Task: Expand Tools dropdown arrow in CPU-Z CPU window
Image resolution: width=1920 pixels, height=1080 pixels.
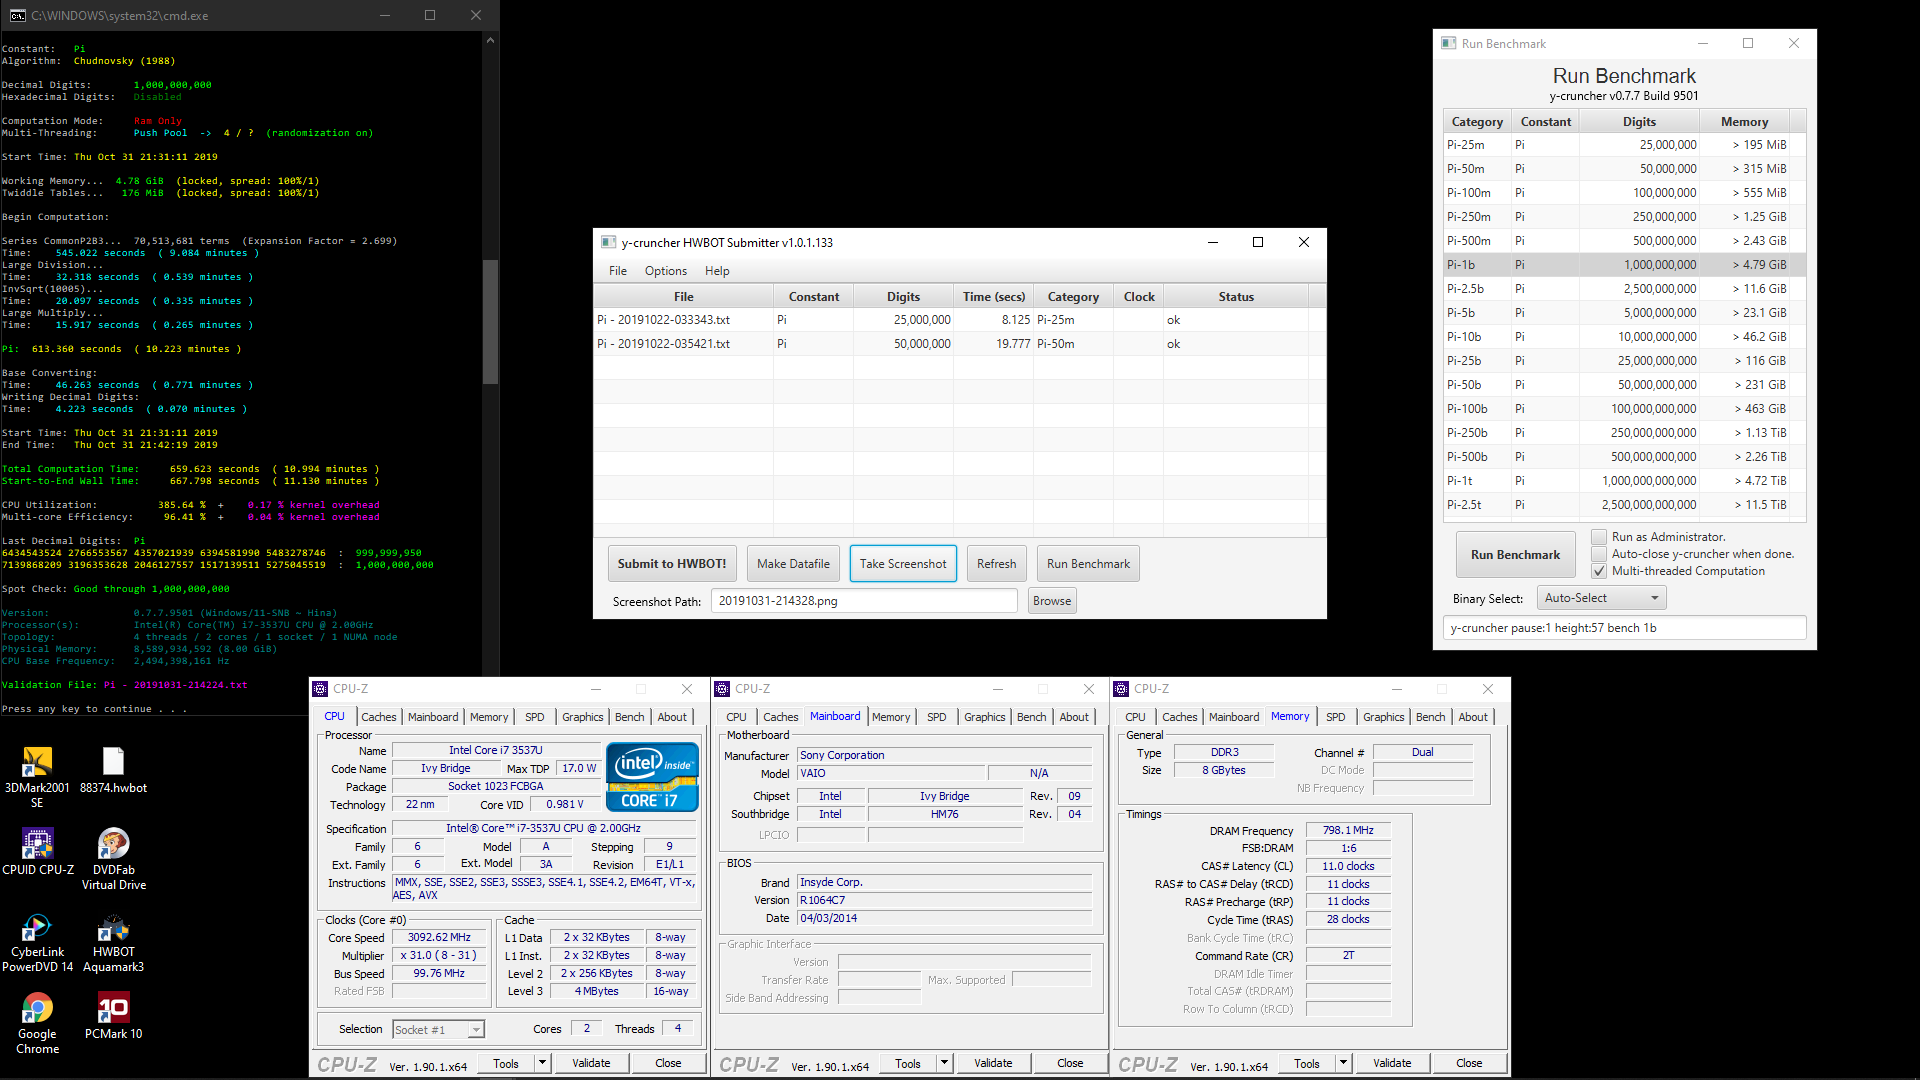Action: click(543, 1063)
